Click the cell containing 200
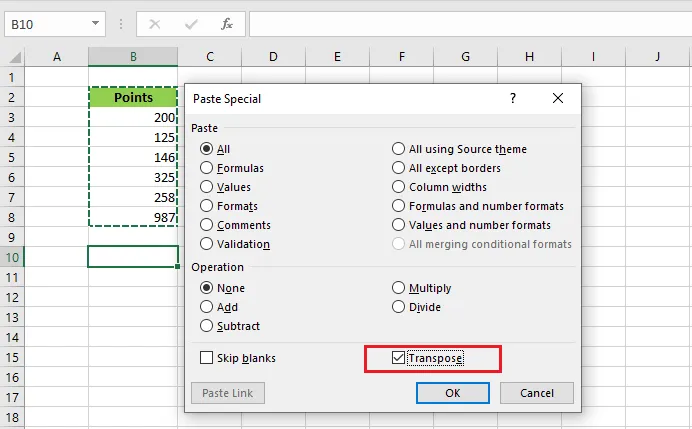This screenshot has width=692, height=429. tap(133, 117)
